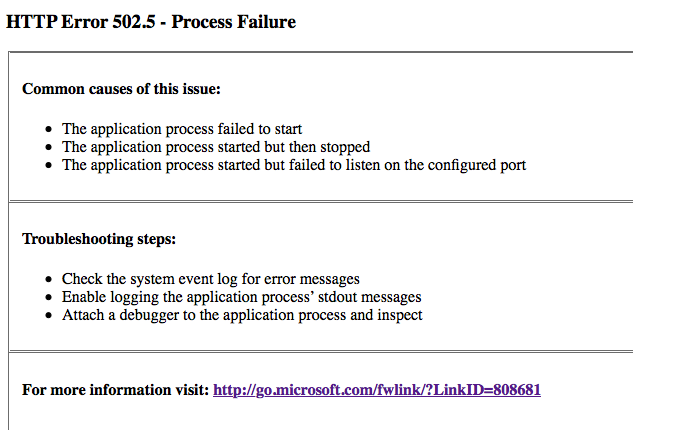Click the bullet before 'Attach a debugger'
Image resolution: width=685 pixels, height=430 pixels.
pyautogui.click(x=48, y=316)
